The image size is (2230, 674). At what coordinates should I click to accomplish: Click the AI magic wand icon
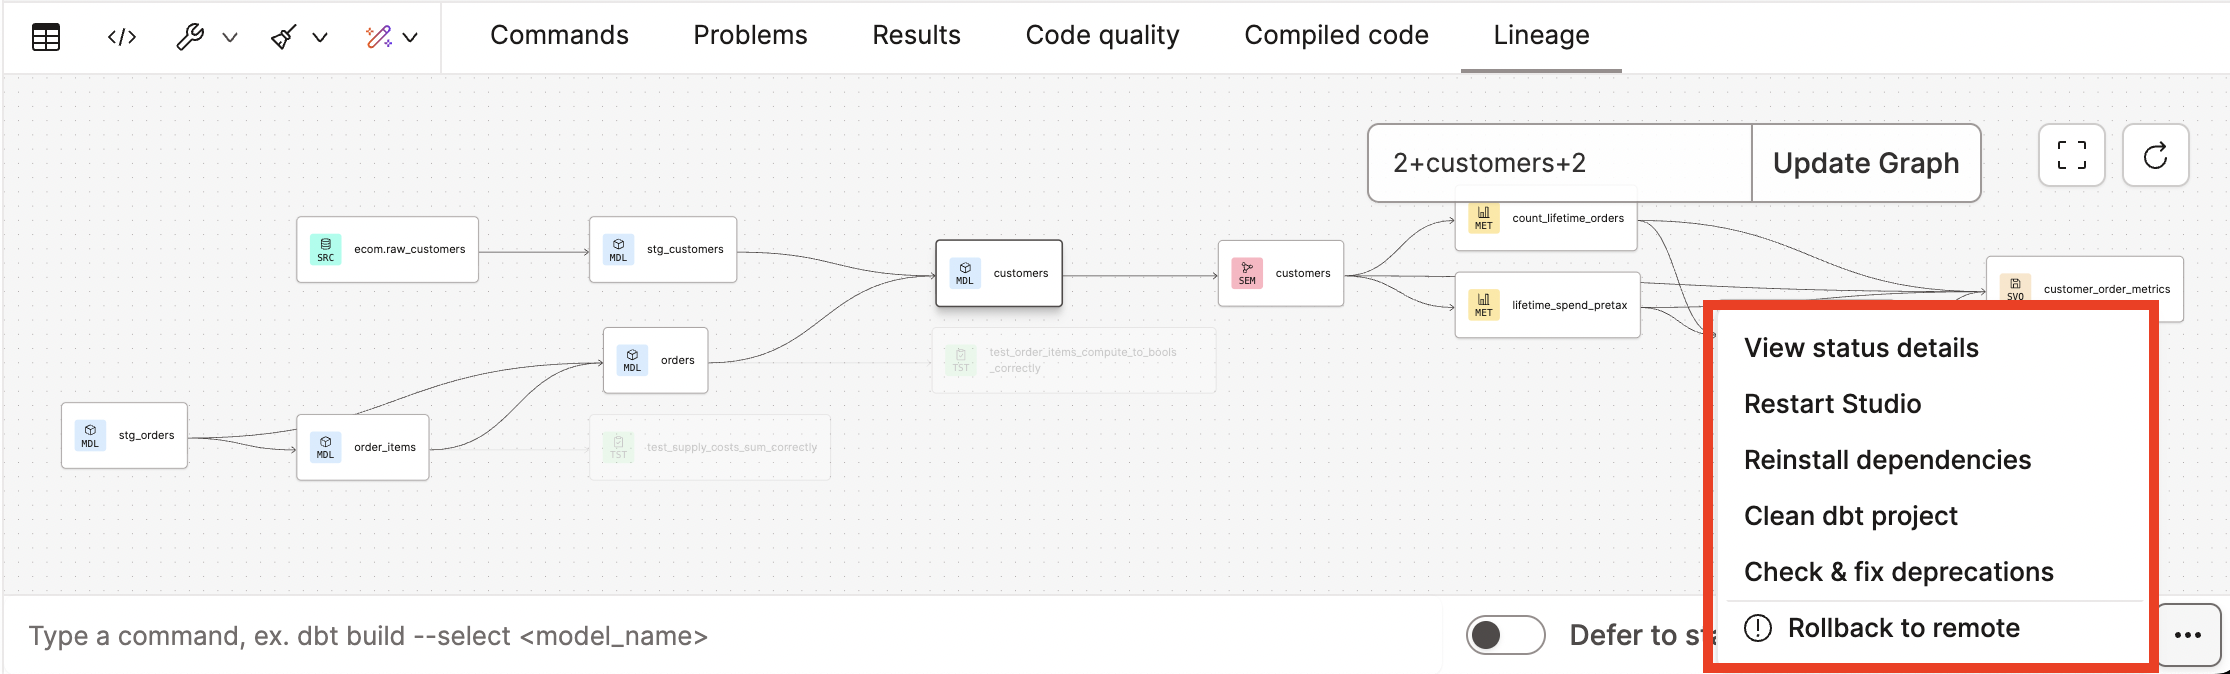(x=380, y=36)
